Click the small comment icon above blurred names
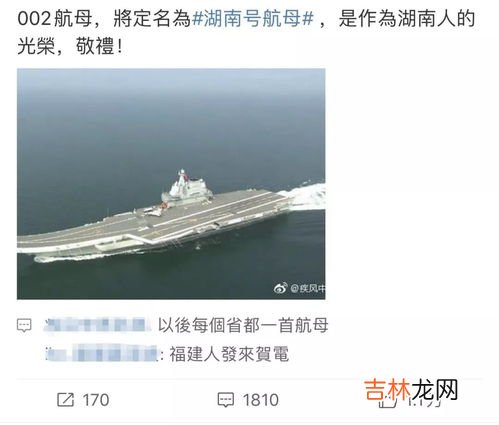 coord(24,325)
